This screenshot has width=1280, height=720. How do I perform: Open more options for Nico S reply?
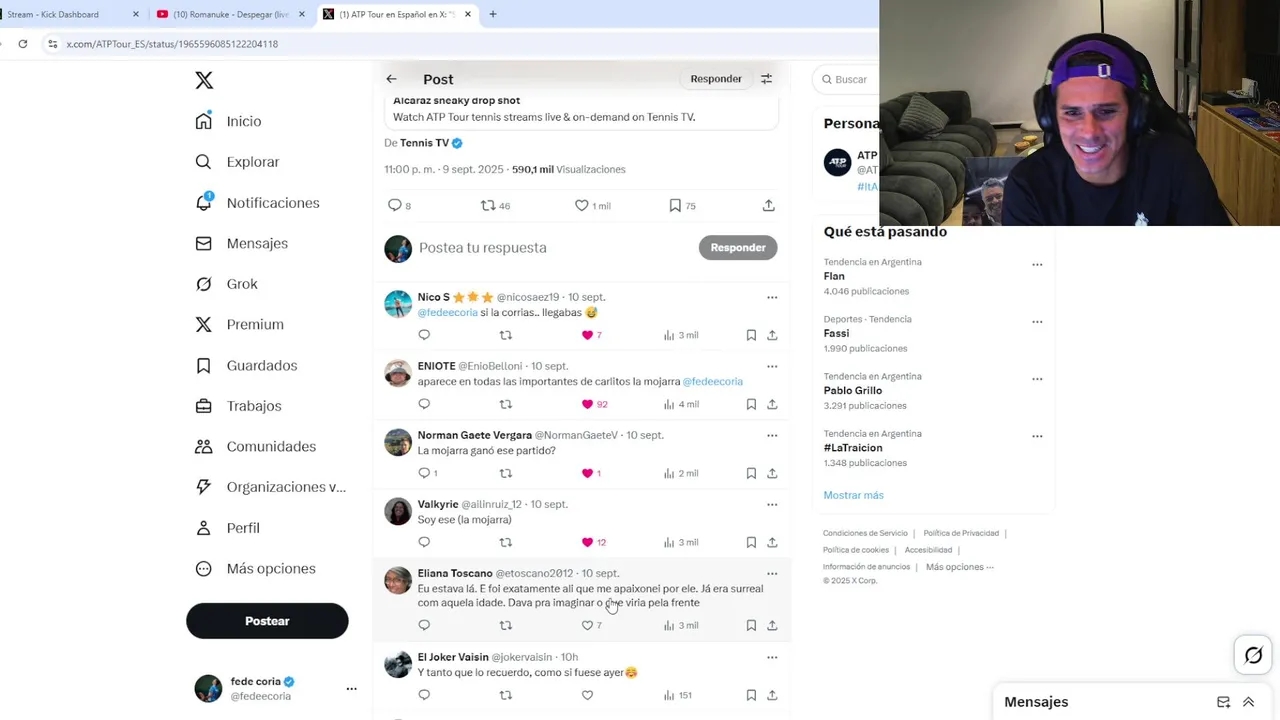[772, 297]
